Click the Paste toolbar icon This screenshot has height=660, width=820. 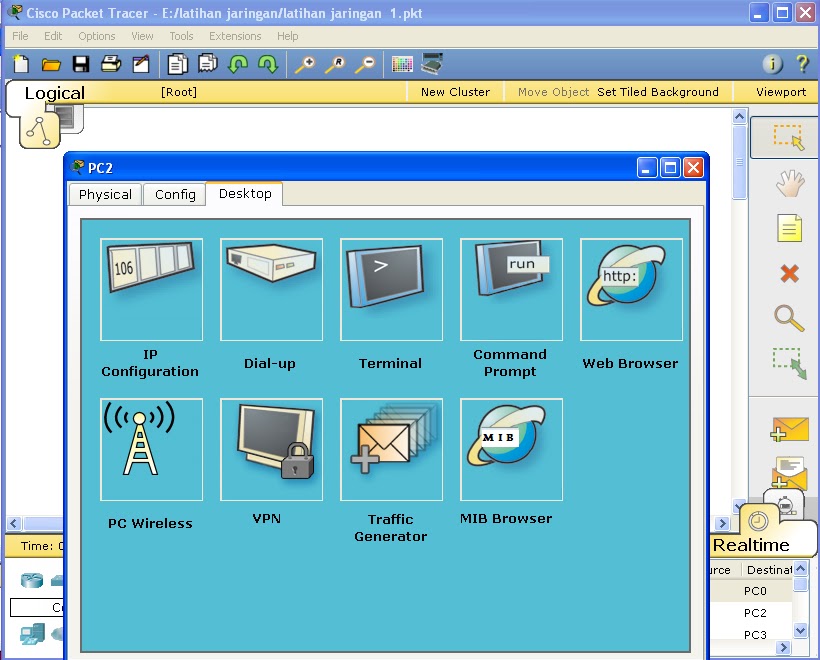[208, 63]
